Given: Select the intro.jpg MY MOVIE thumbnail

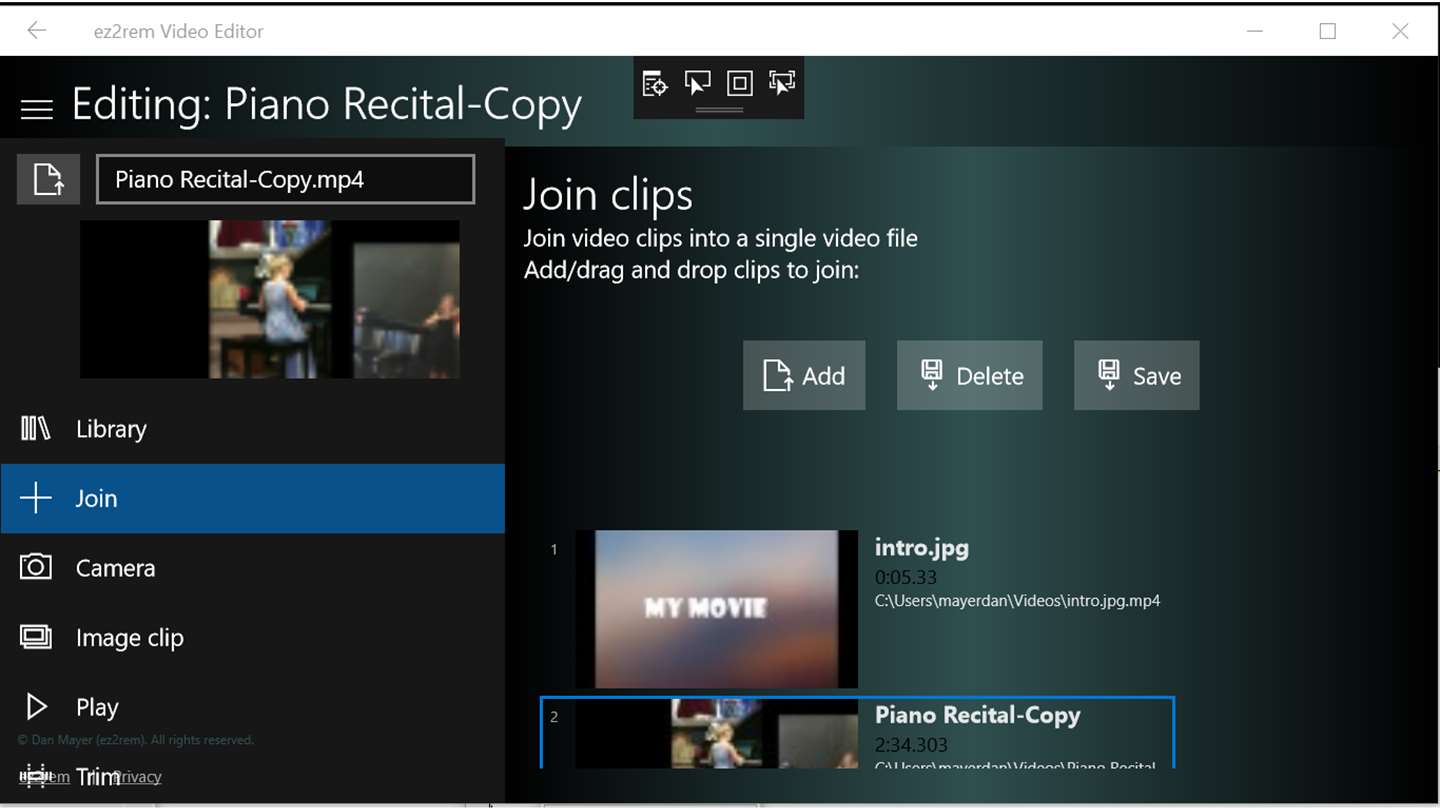Looking at the screenshot, I should point(717,609).
